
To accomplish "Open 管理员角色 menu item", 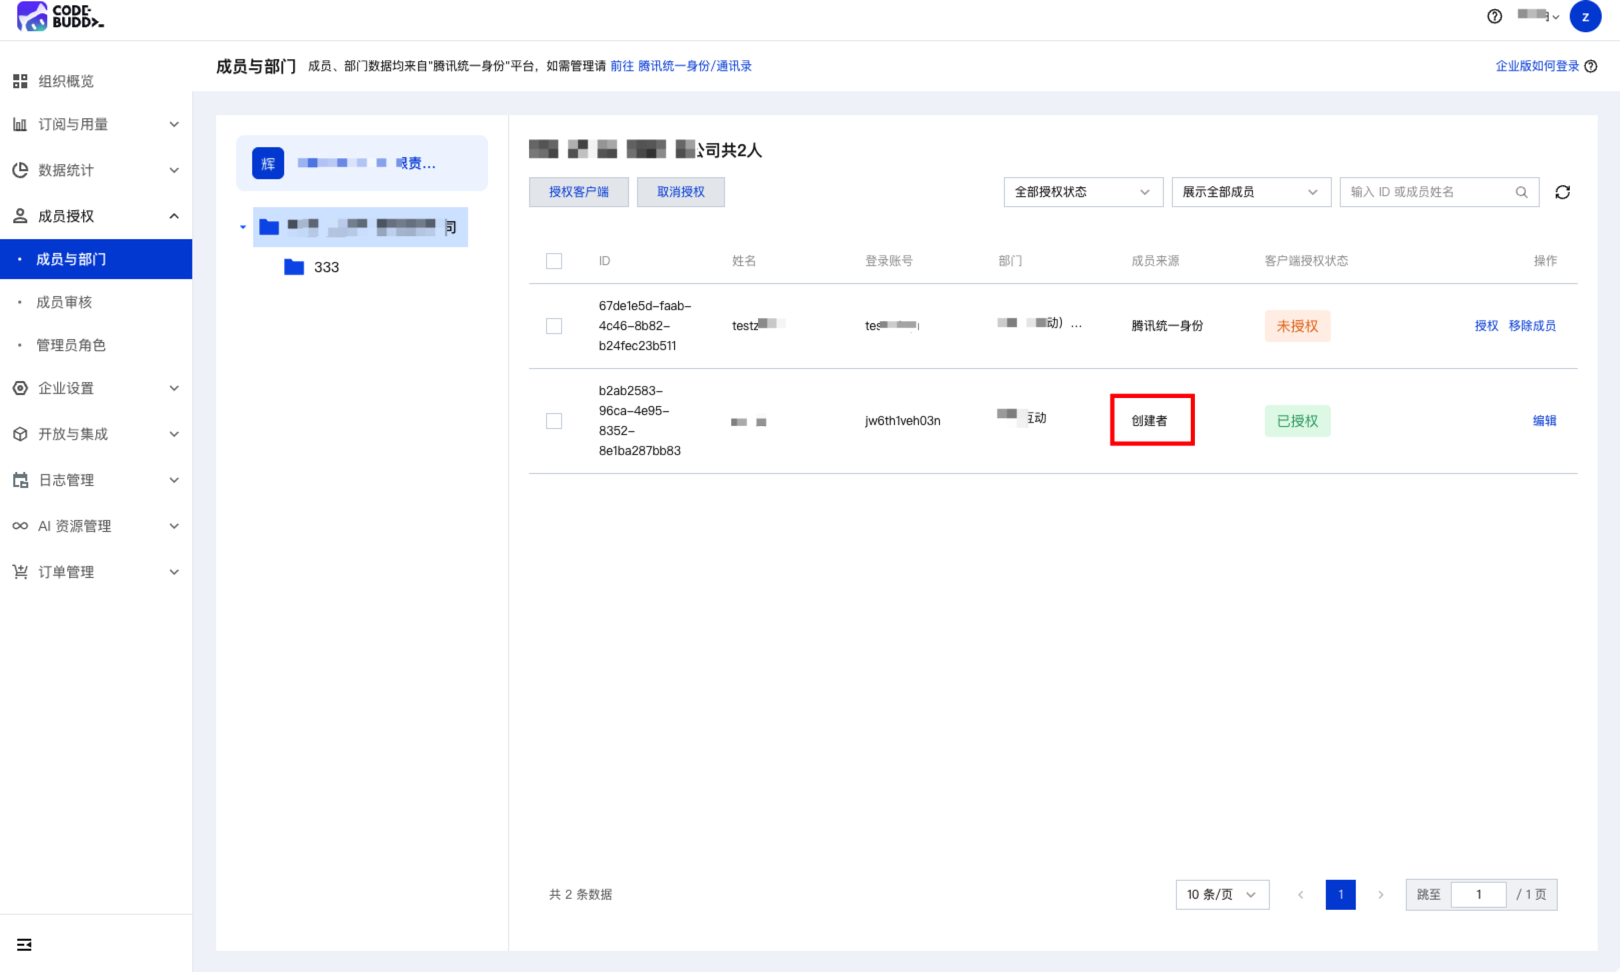I will tap(70, 345).
